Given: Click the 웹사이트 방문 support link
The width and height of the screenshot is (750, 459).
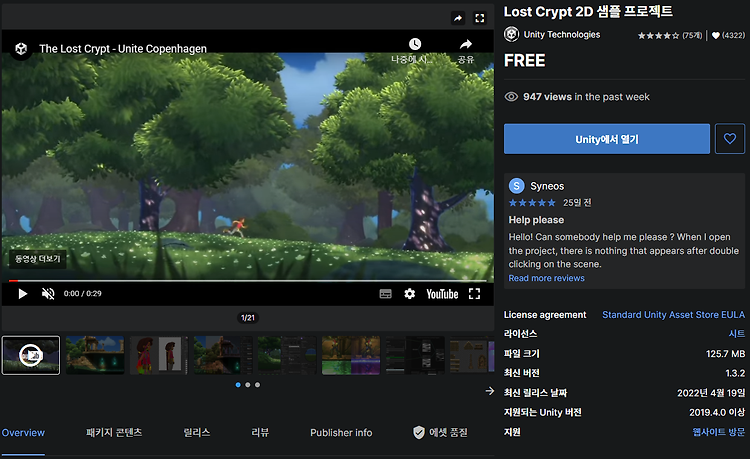Looking at the screenshot, I should [718, 432].
